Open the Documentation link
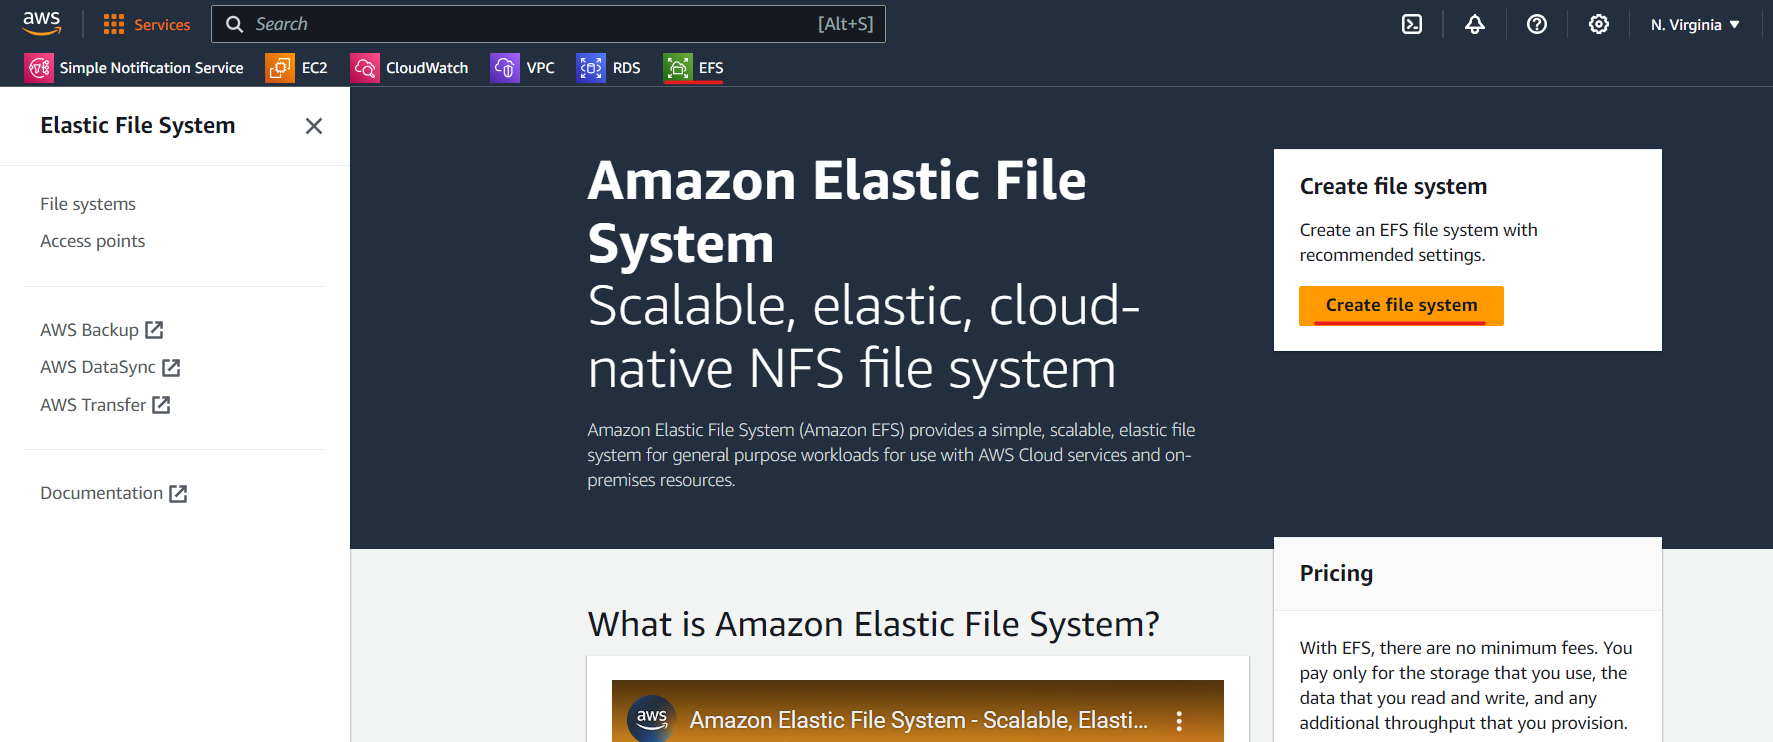The height and width of the screenshot is (742, 1773). (102, 493)
